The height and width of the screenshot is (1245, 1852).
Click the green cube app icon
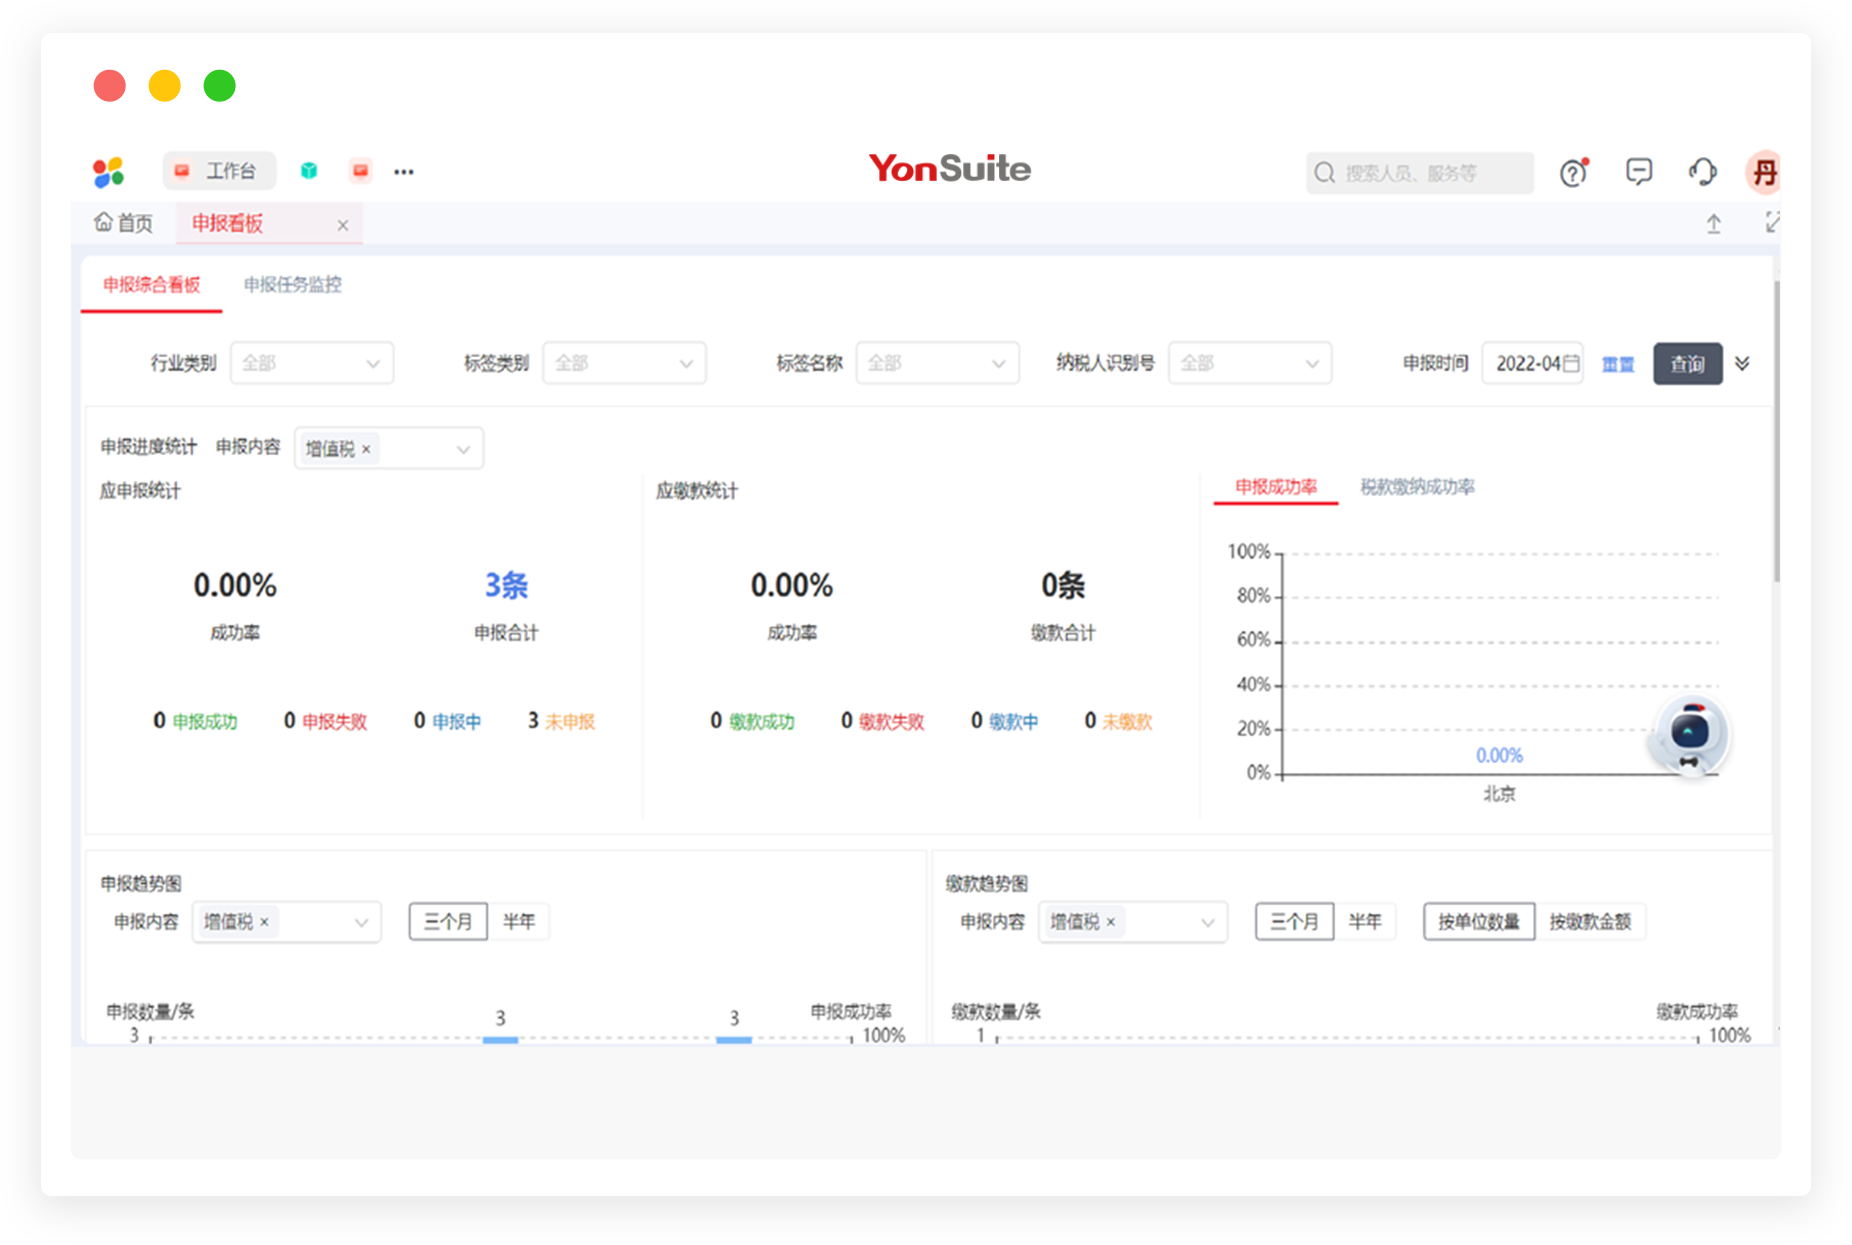[309, 171]
